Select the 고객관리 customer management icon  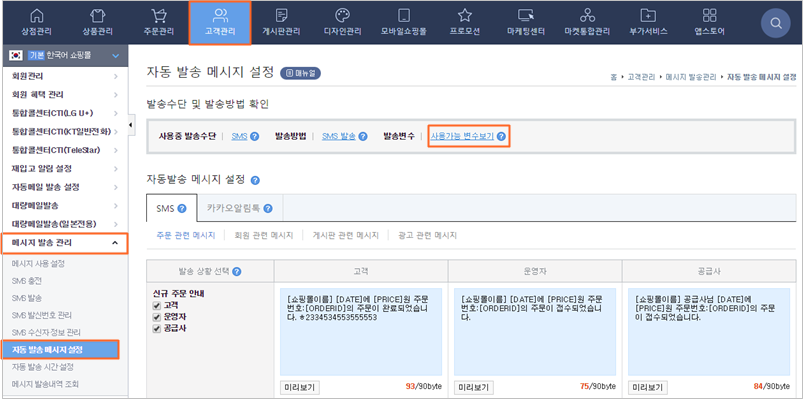[x=220, y=15]
